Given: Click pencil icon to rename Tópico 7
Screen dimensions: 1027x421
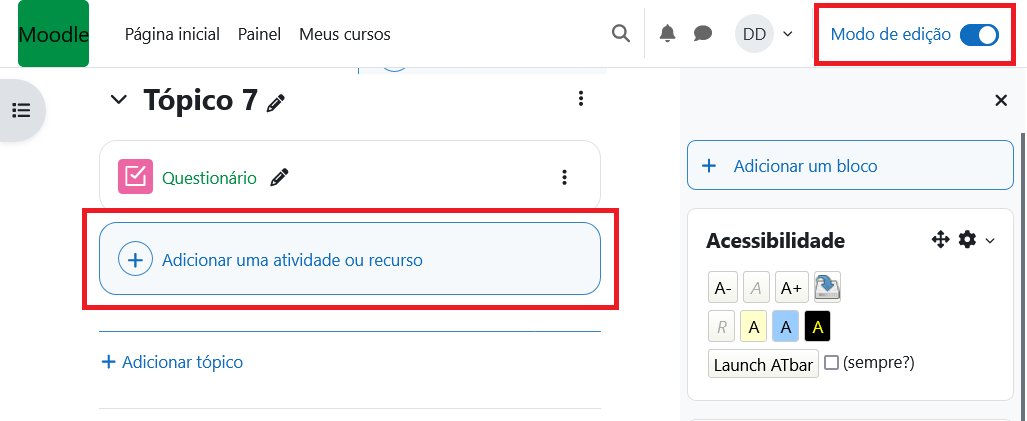Looking at the screenshot, I should point(276,101).
